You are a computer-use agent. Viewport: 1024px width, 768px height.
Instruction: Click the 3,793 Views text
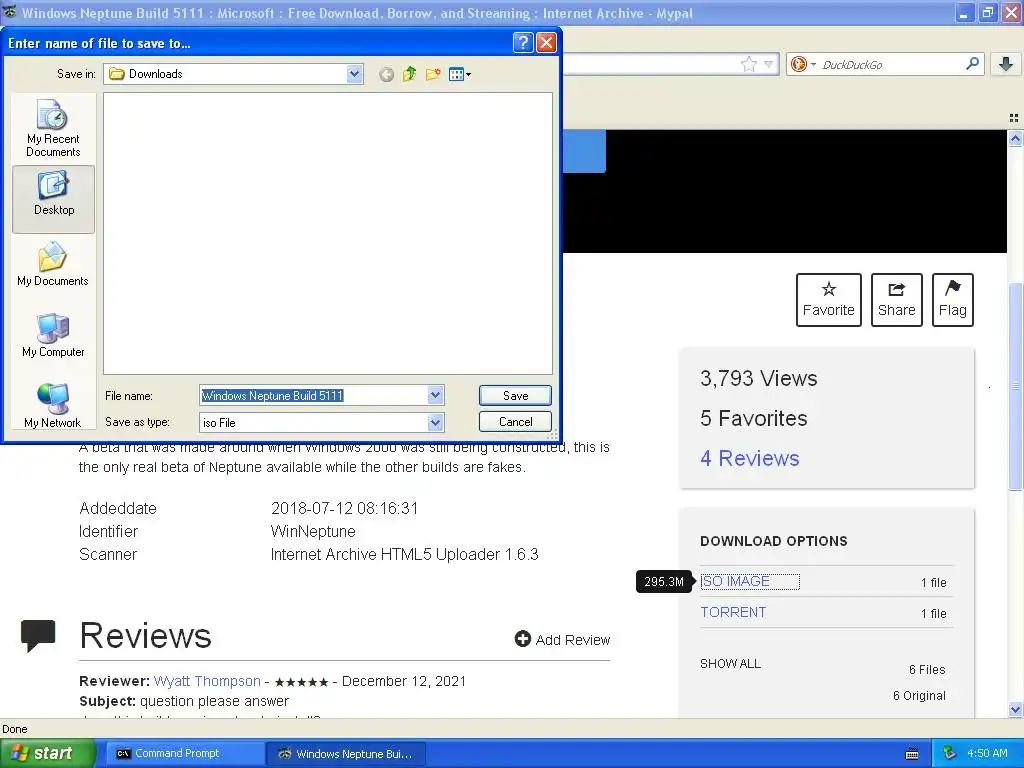[x=759, y=379]
